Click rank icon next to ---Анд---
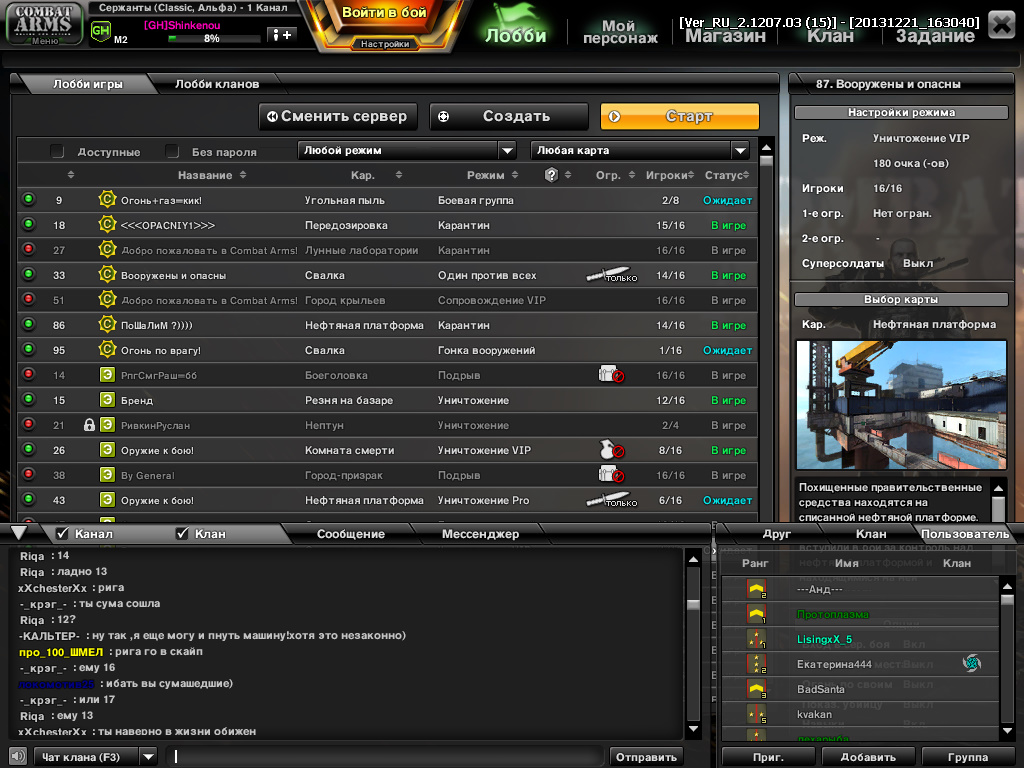 pyautogui.click(x=756, y=589)
